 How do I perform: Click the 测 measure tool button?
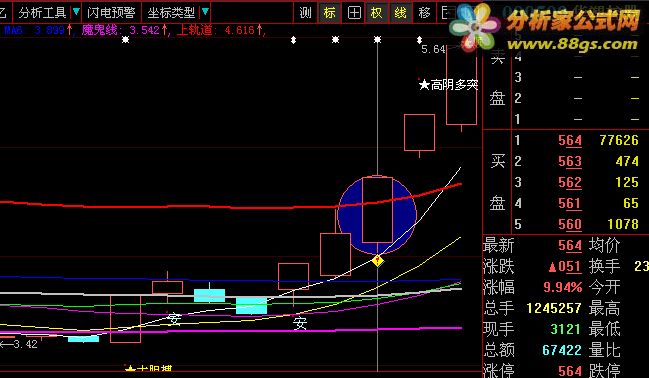305,12
